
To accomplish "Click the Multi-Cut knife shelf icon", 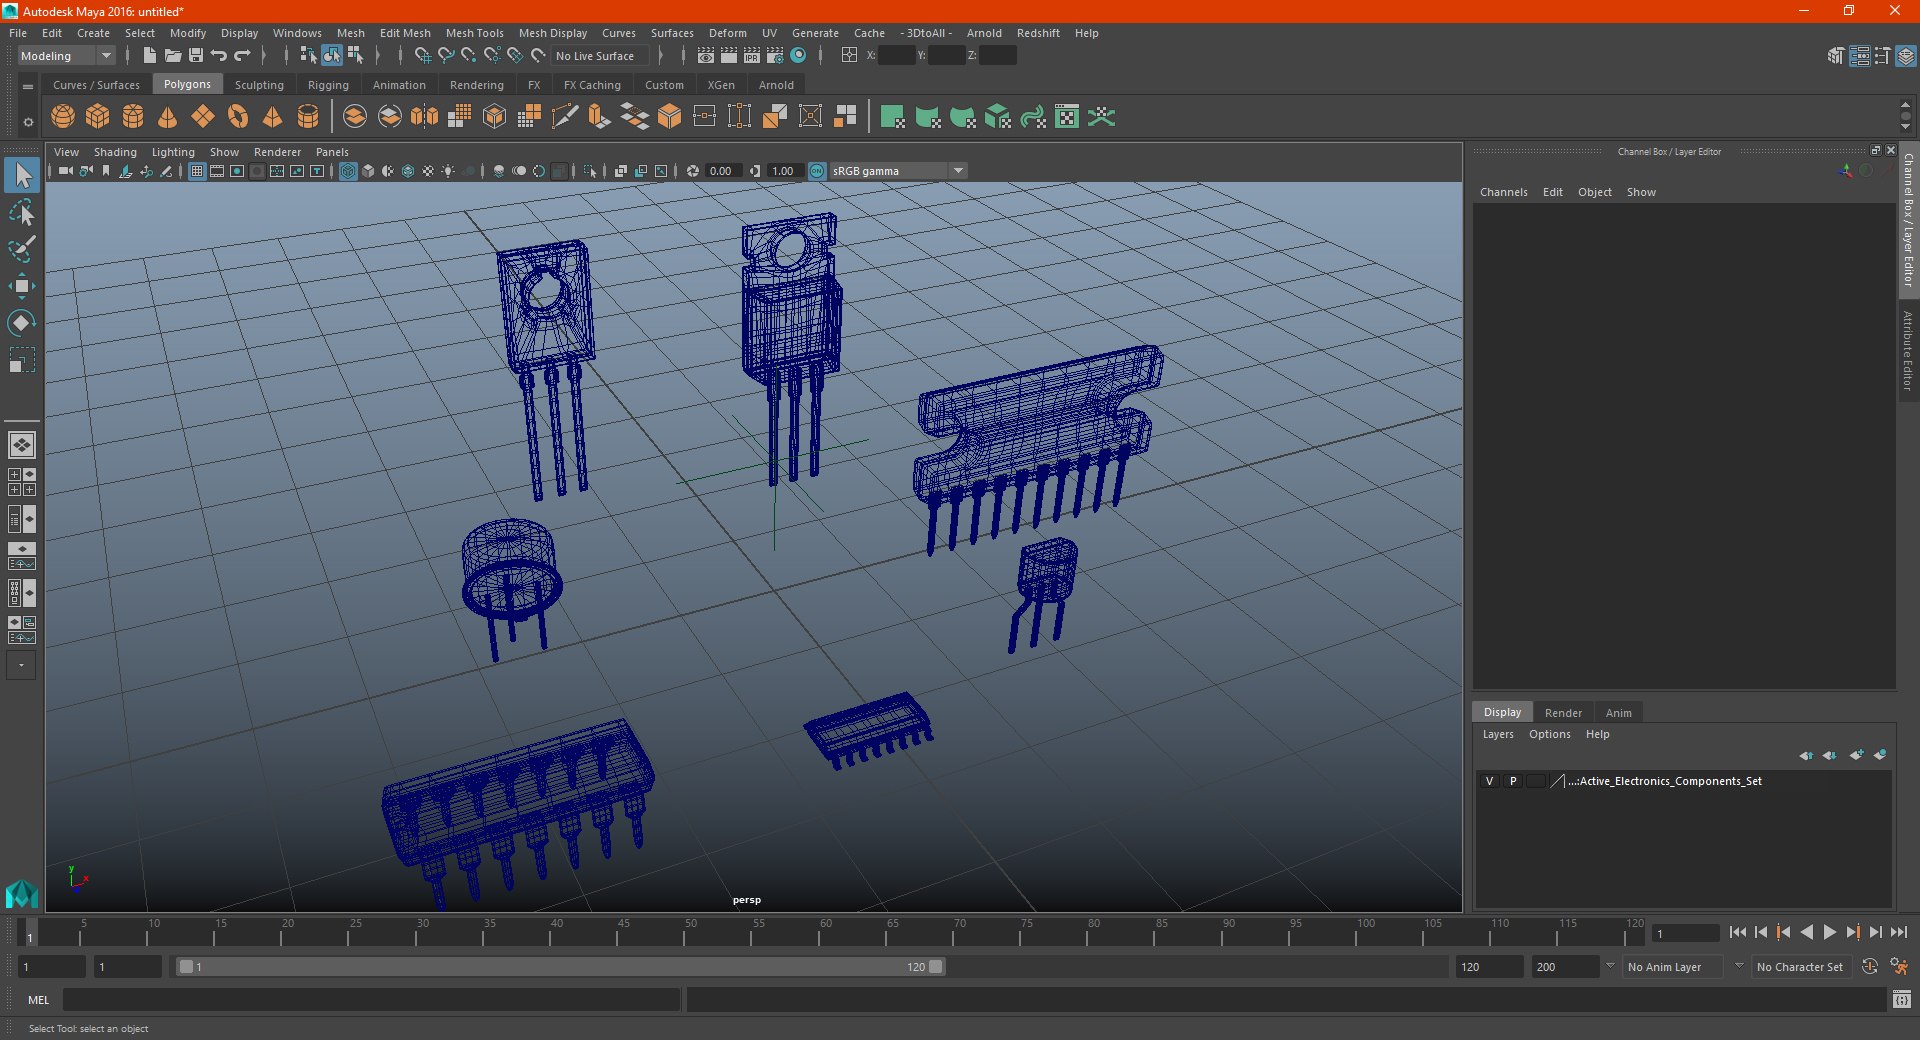I will (x=565, y=117).
